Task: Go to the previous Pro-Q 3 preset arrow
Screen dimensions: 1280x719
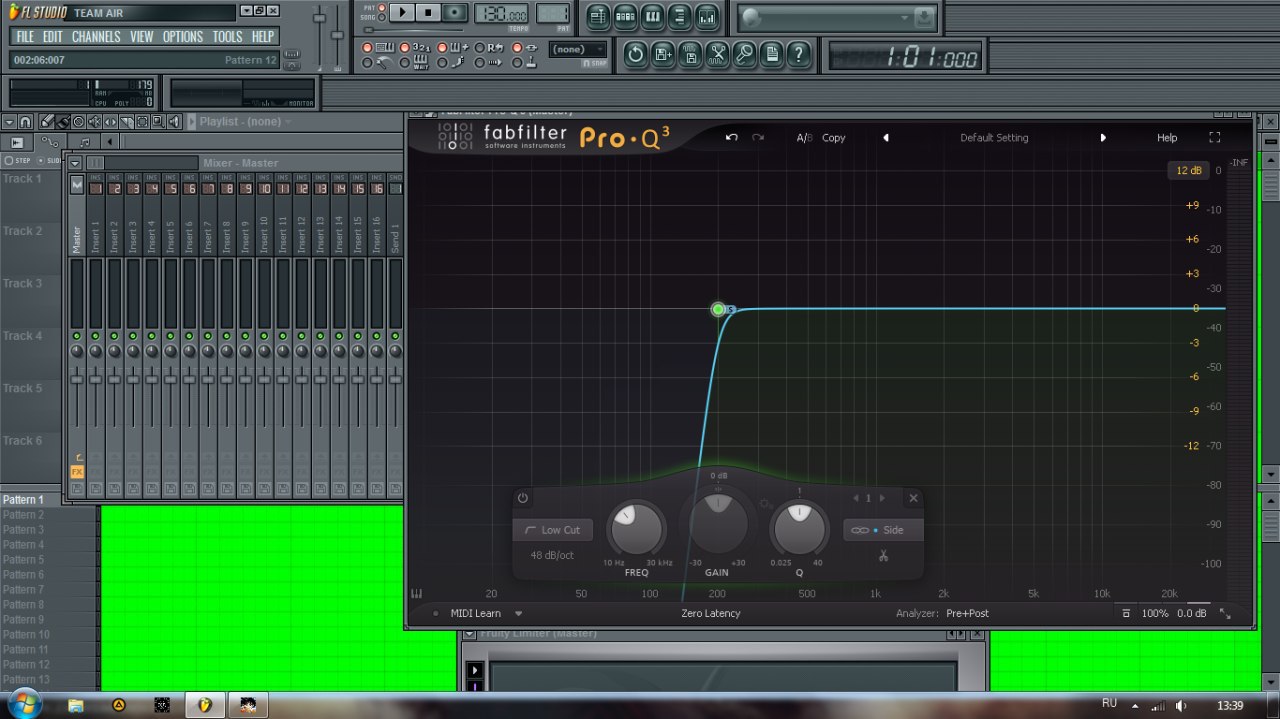Action: 886,138
